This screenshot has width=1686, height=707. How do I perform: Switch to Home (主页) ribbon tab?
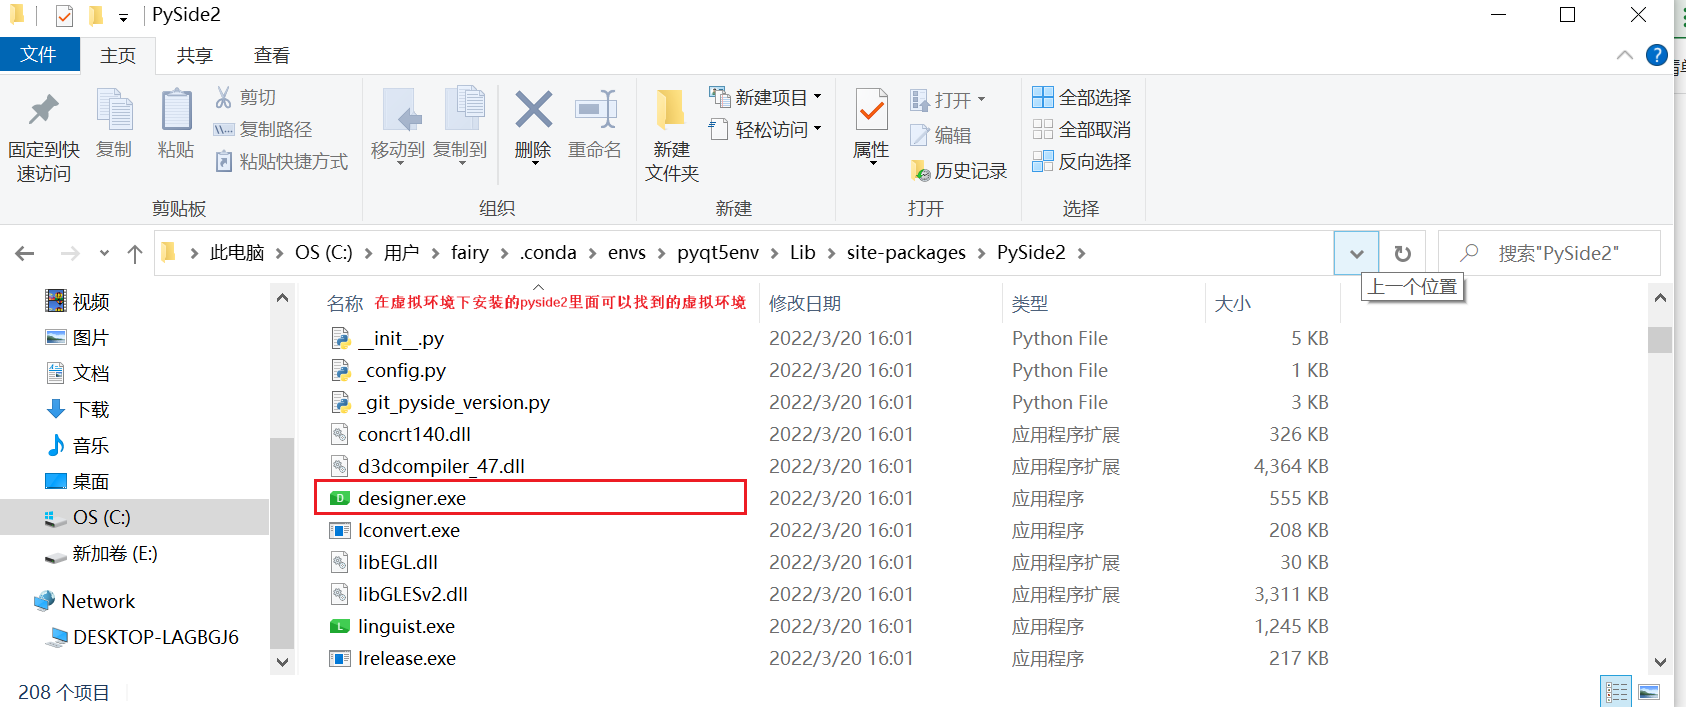pyautogui.click(x=118, y=56)
